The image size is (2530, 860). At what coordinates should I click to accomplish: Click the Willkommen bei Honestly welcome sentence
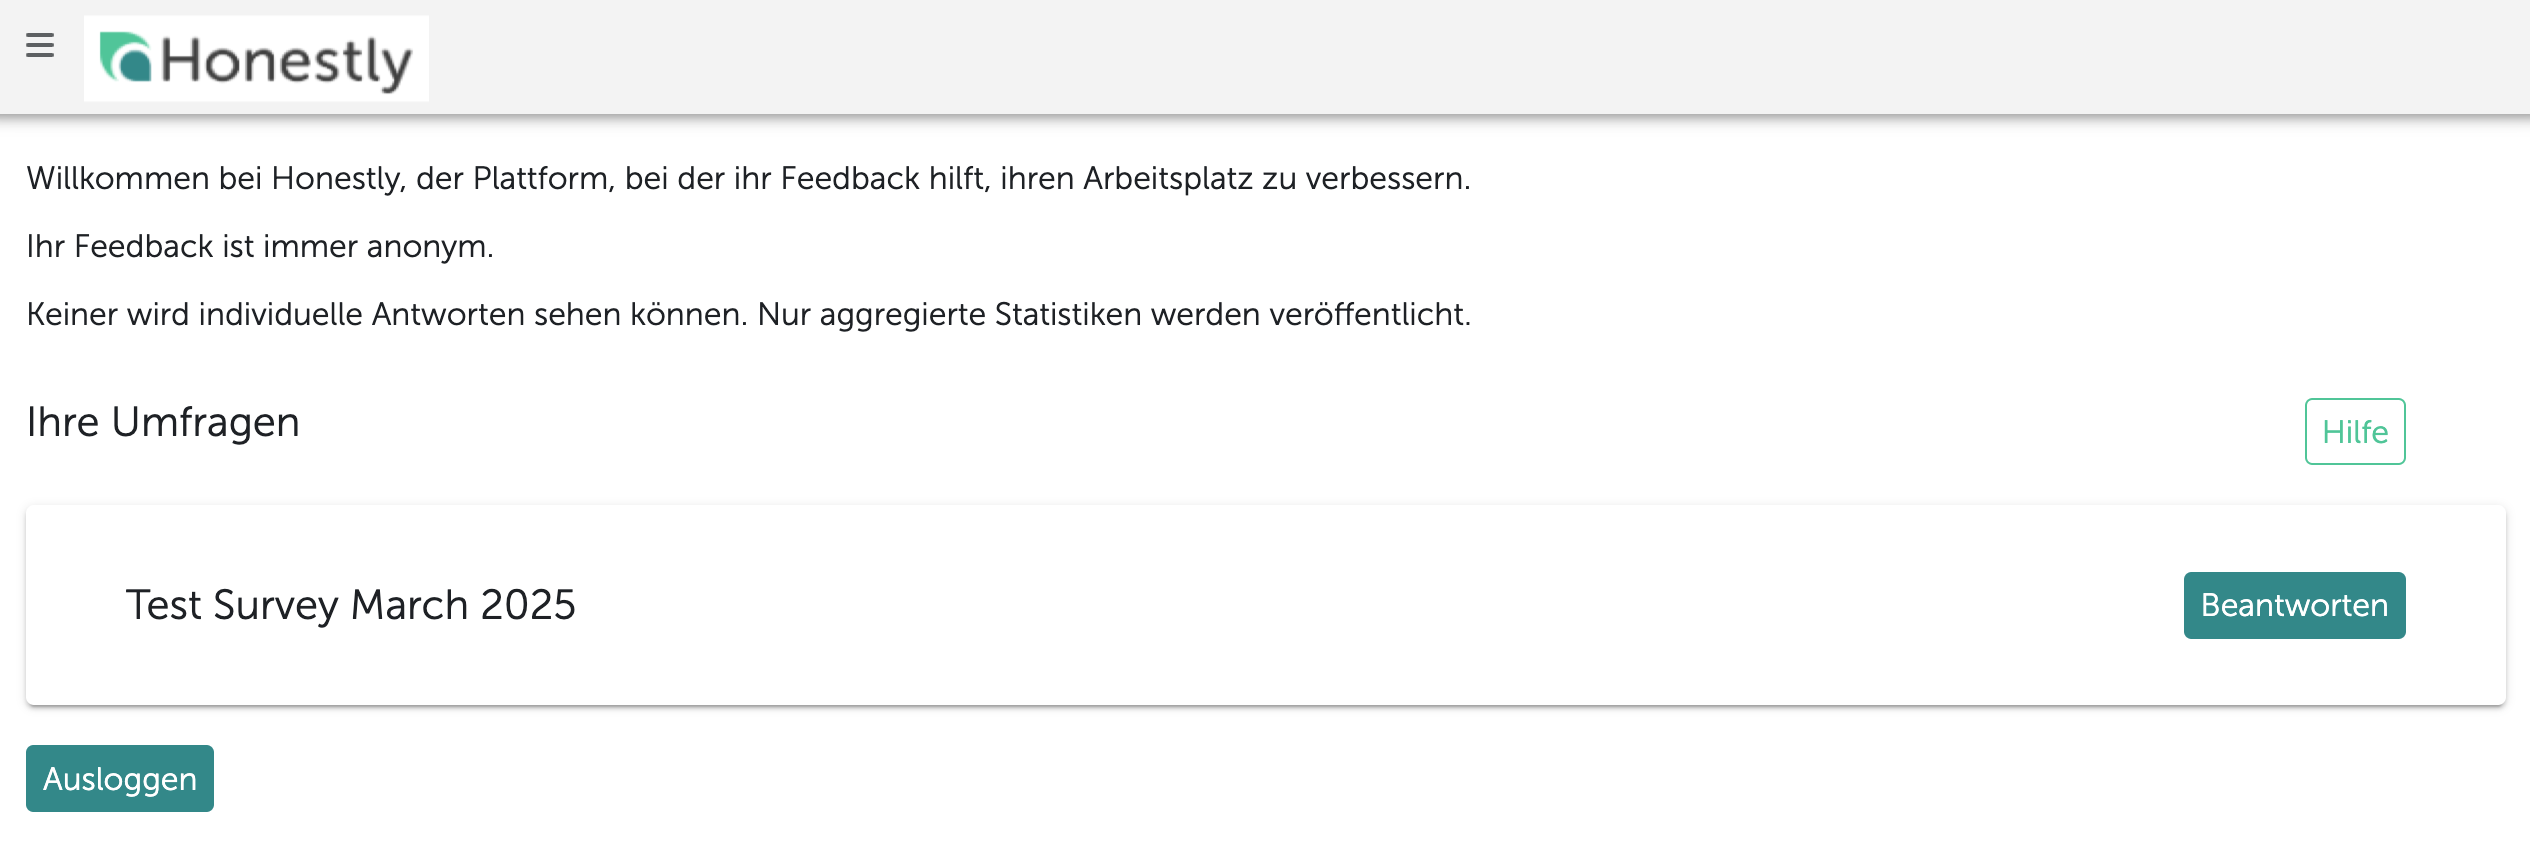(748, 178)
